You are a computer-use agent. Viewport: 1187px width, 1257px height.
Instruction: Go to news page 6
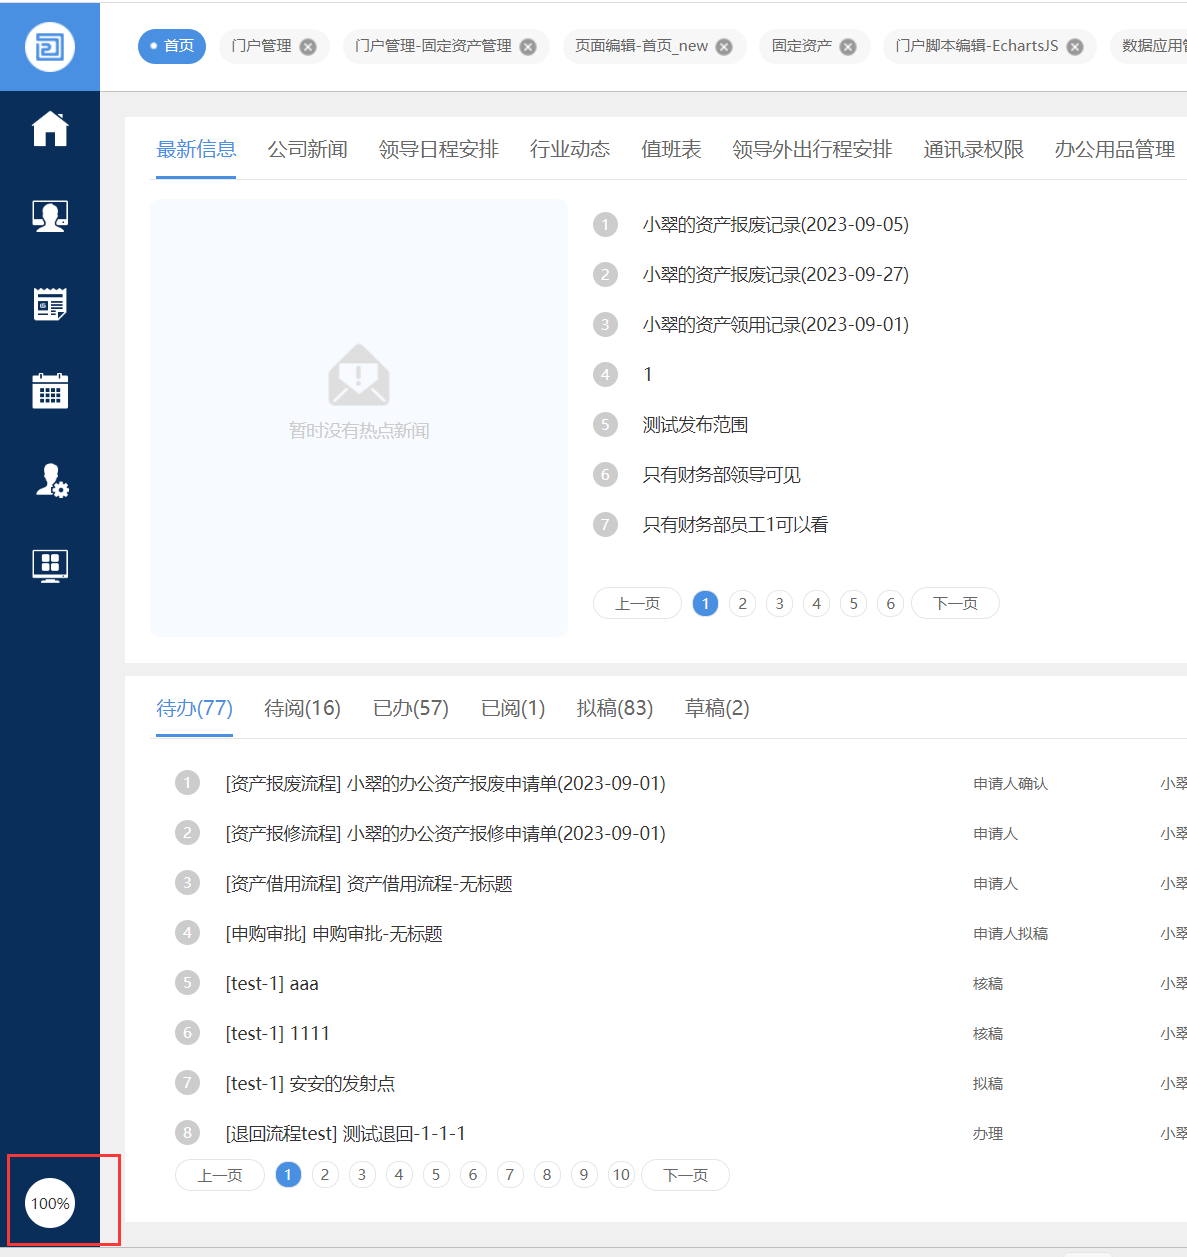point(890,603)
